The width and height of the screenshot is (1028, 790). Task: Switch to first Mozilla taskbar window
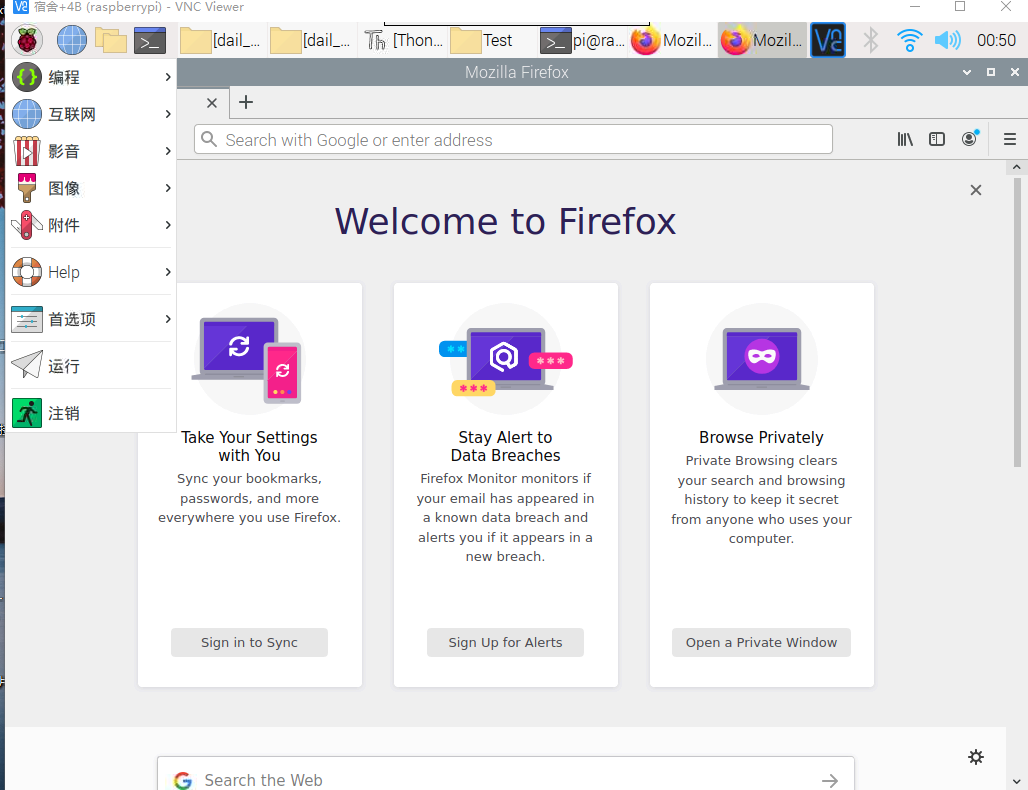[672, 40]
